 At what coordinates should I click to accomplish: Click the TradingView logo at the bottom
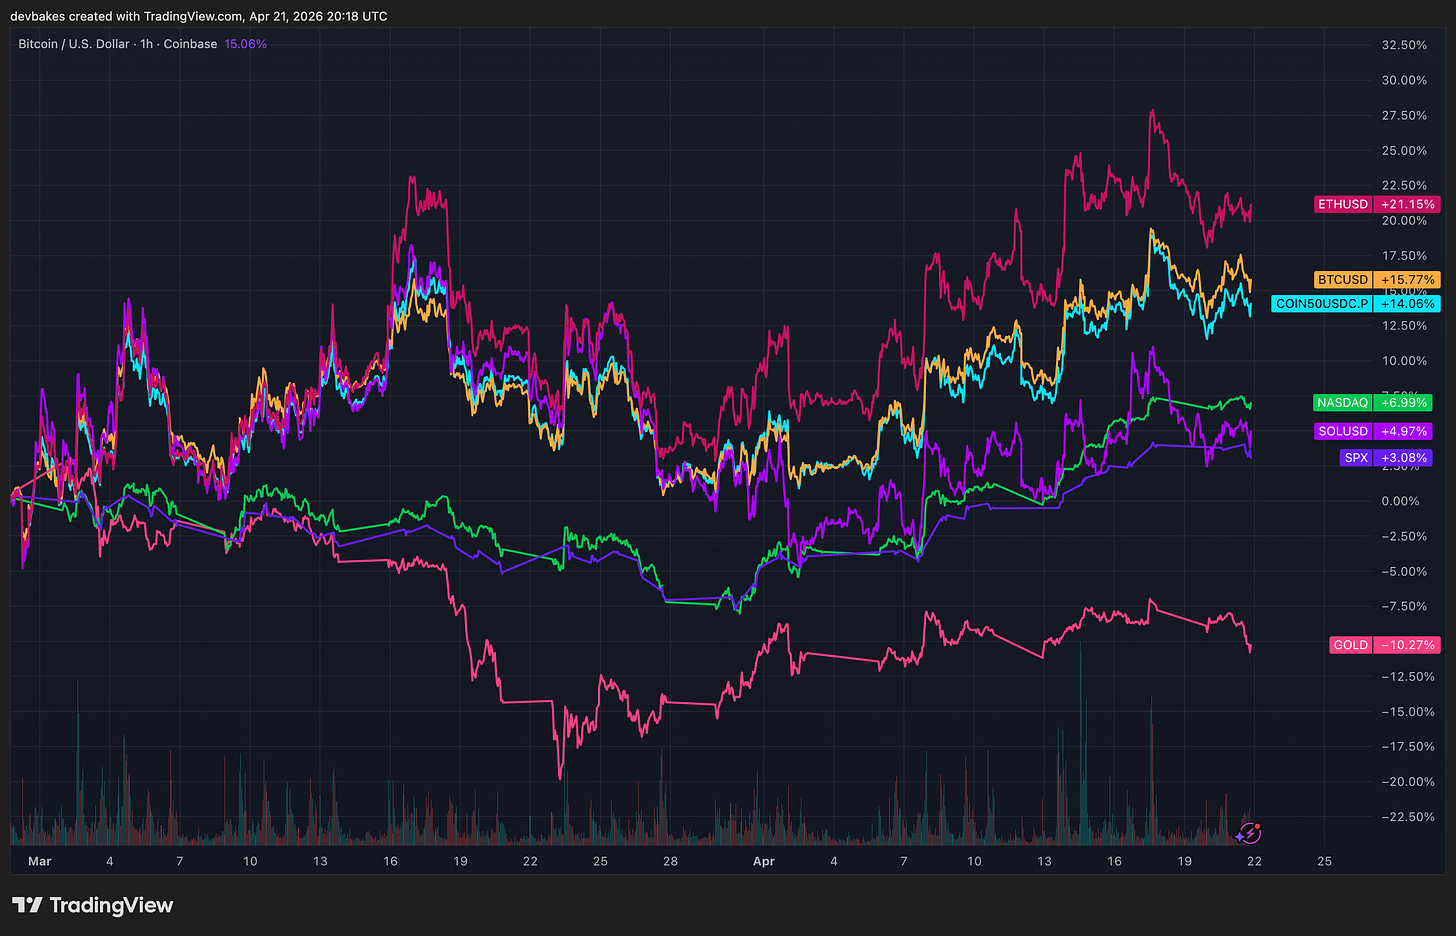[92, 905]
